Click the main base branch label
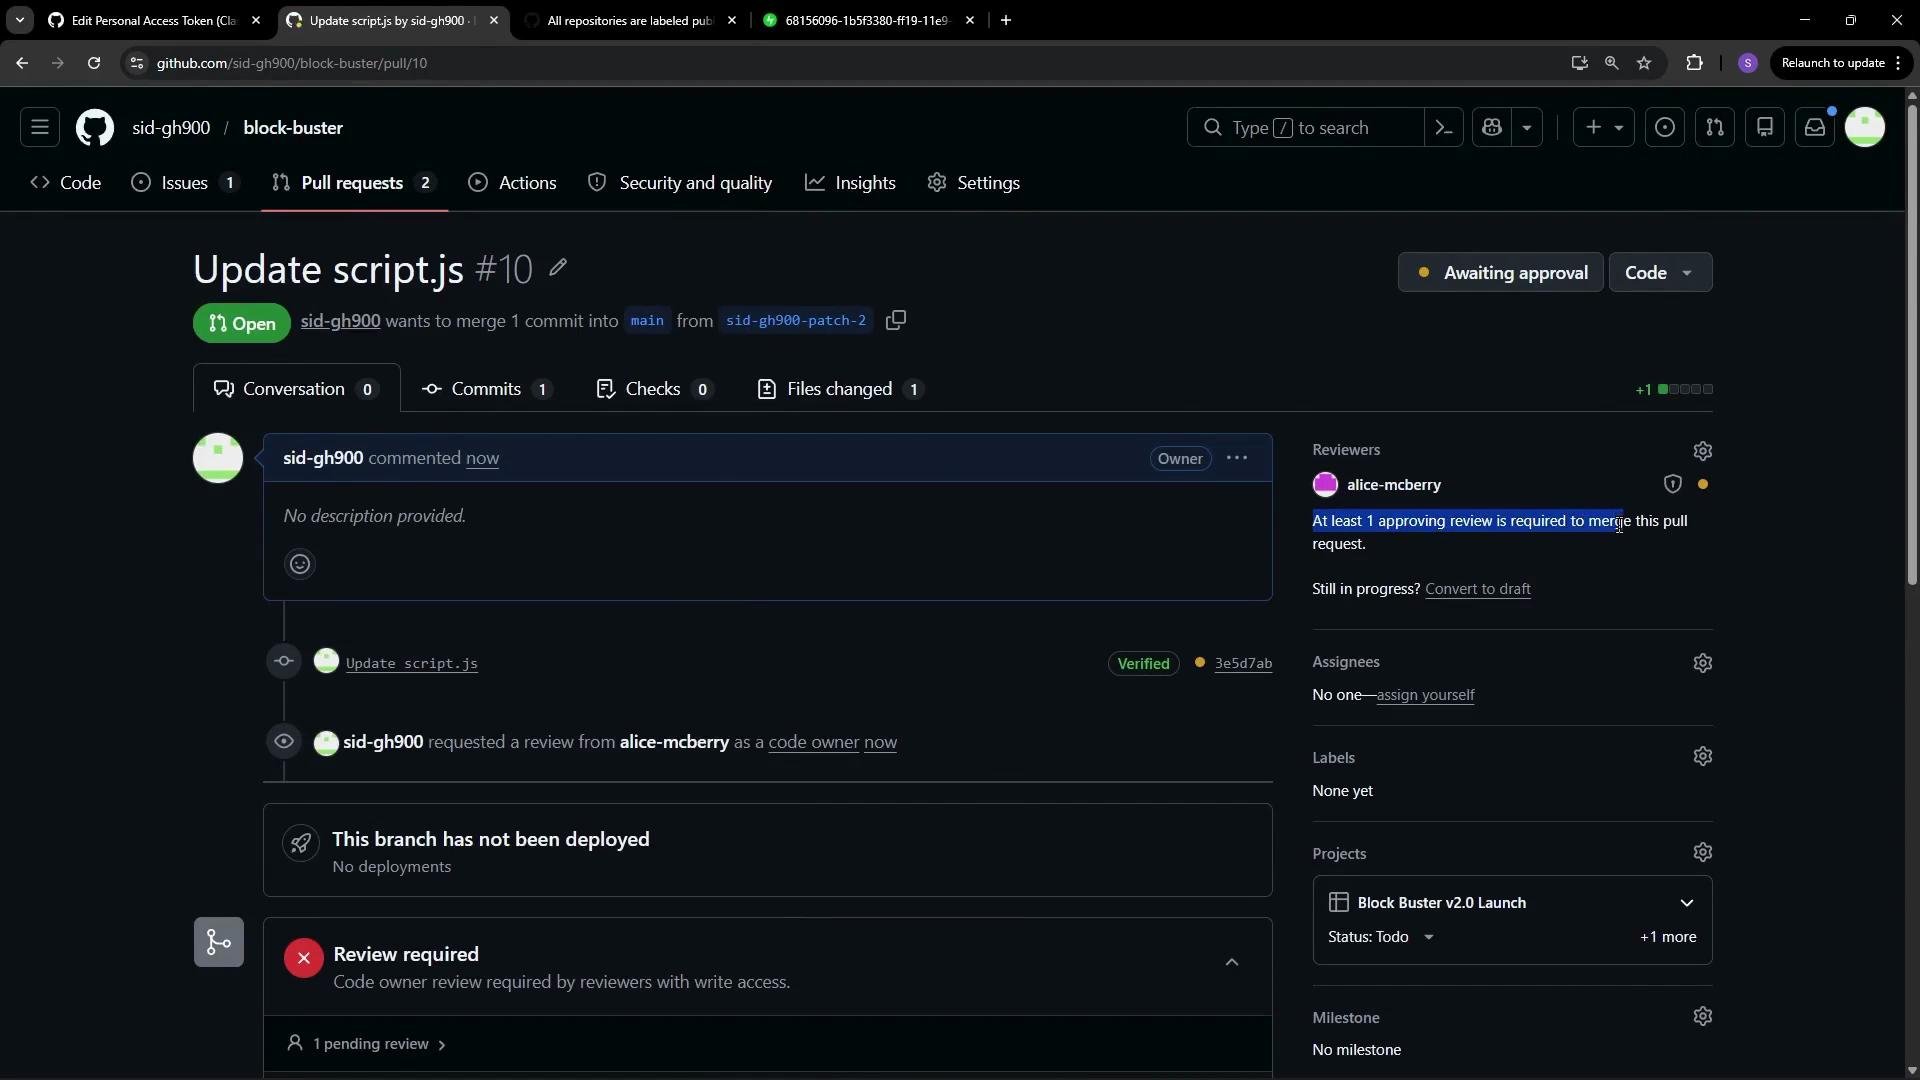Viewport: 1920px width, 1080px height. (x=647, y=320)
